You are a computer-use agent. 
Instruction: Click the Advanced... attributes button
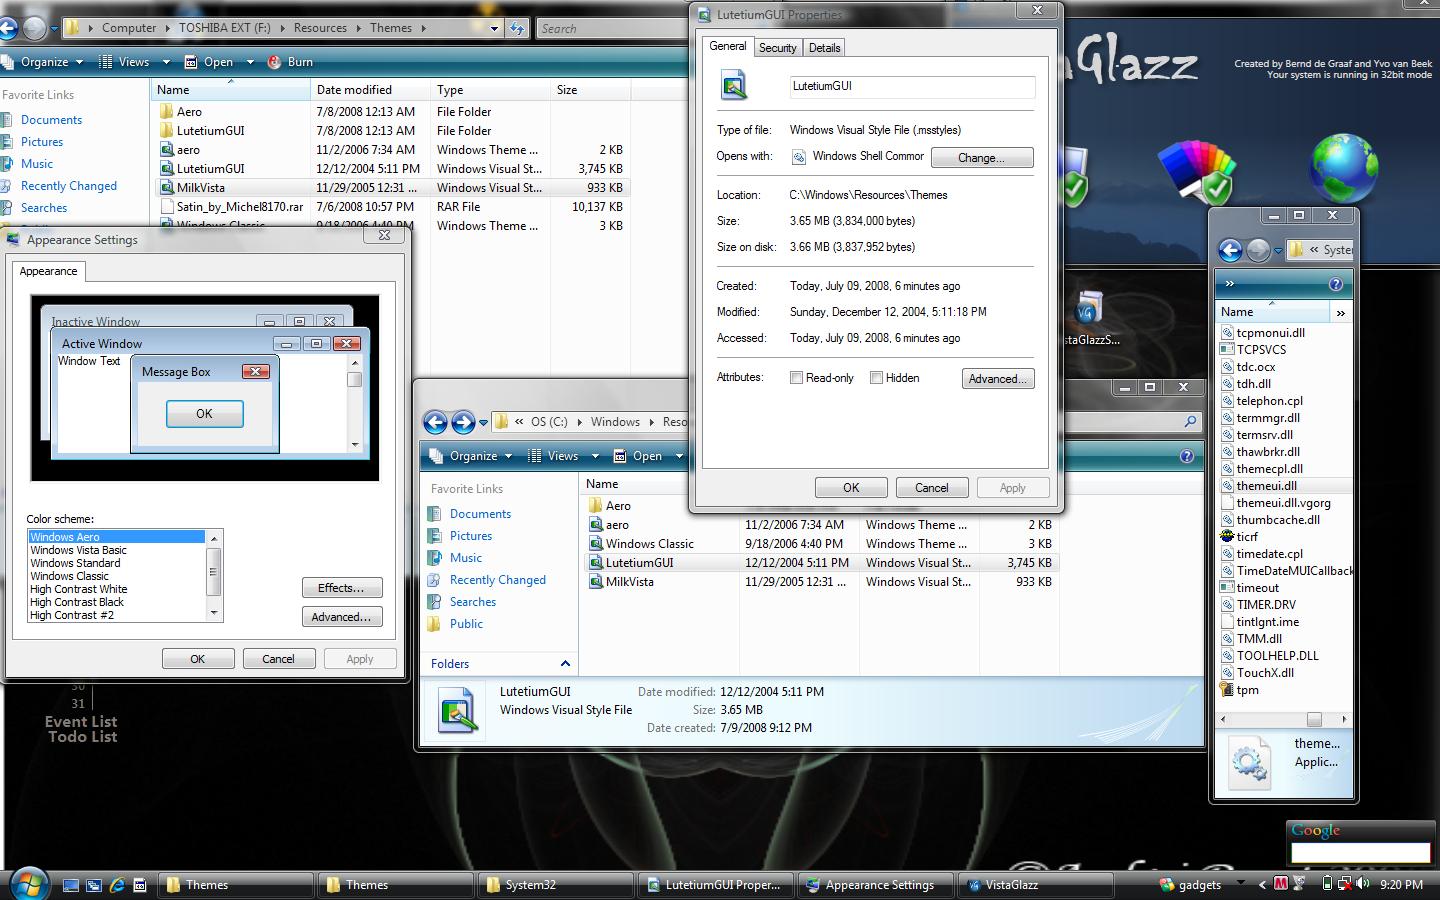(998, 379)
